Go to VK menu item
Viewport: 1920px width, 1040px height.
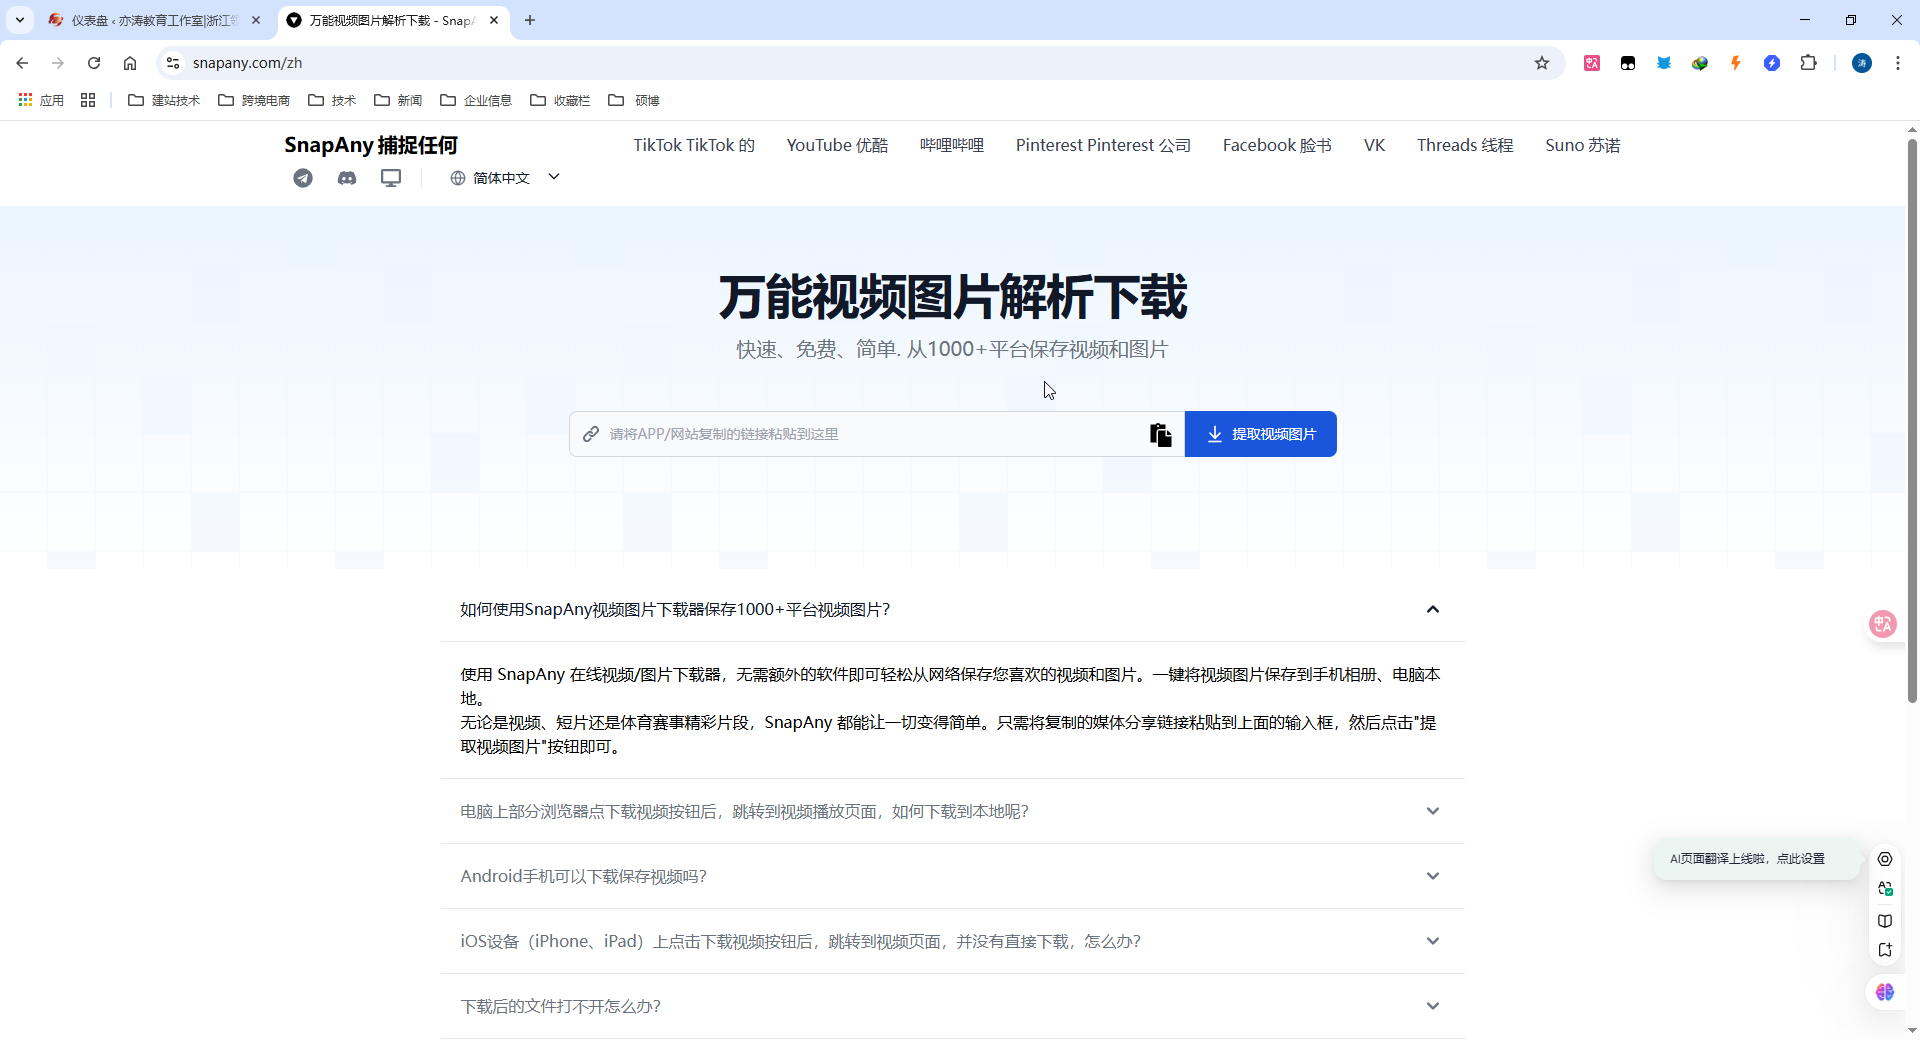click(x=1374, y=145)
